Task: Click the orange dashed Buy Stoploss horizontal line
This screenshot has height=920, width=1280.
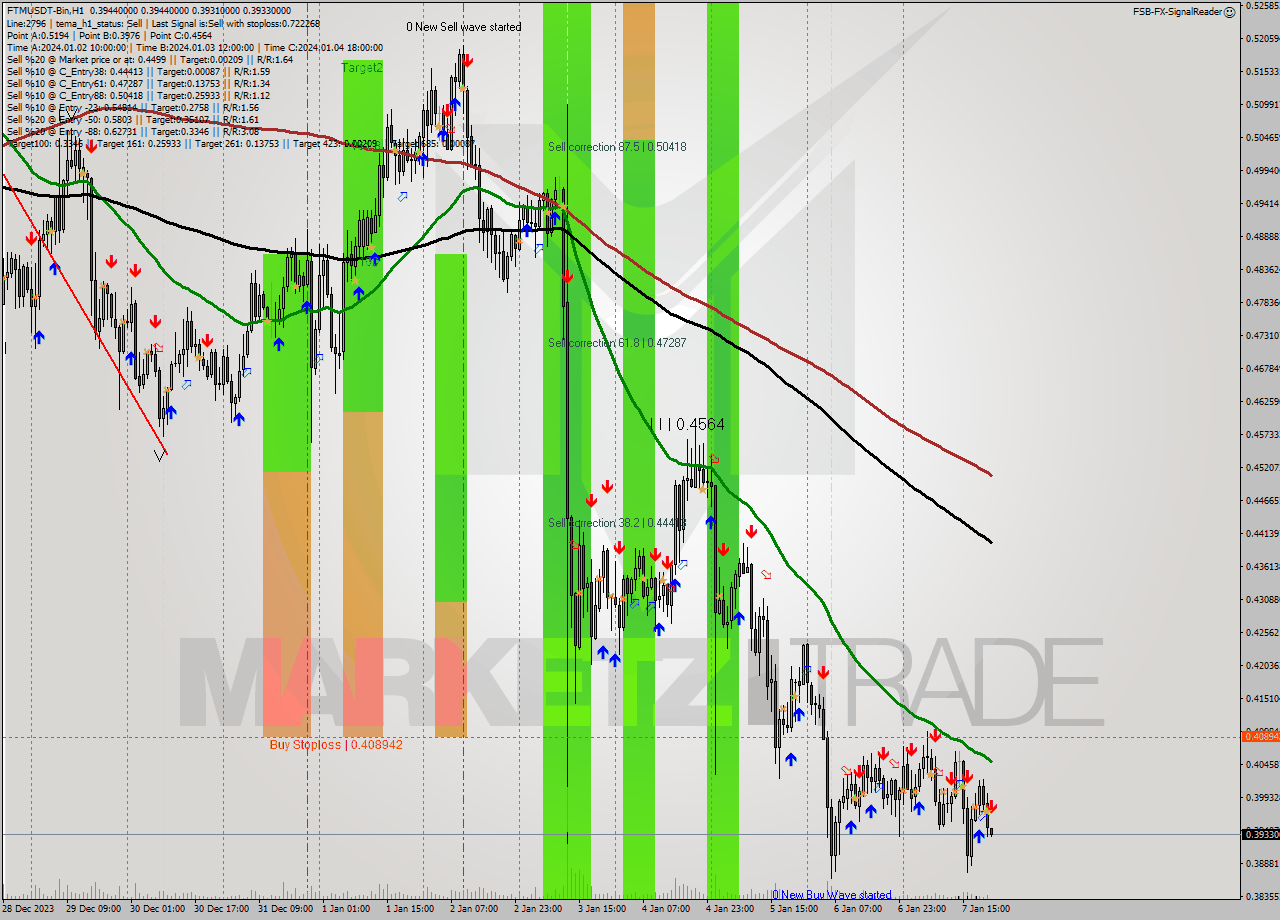Action: (620, 738)
